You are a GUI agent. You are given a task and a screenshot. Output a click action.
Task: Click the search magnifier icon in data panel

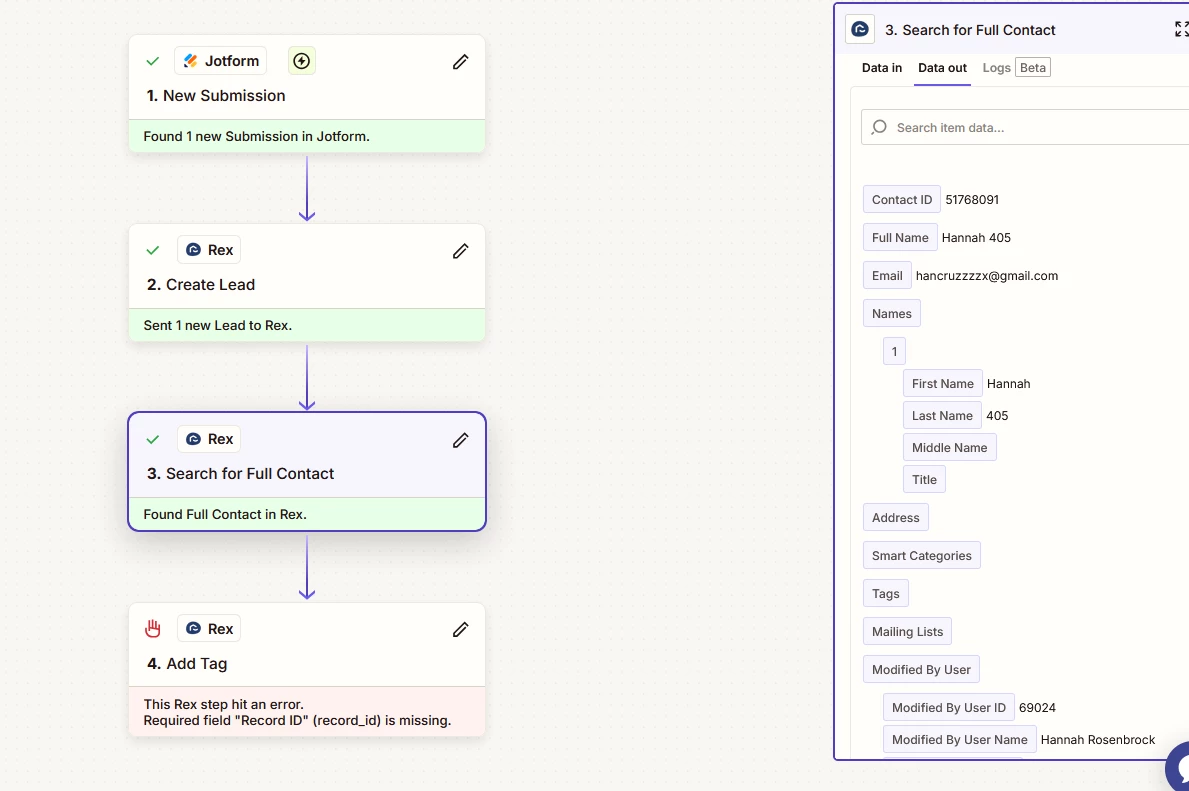point(879,127)
